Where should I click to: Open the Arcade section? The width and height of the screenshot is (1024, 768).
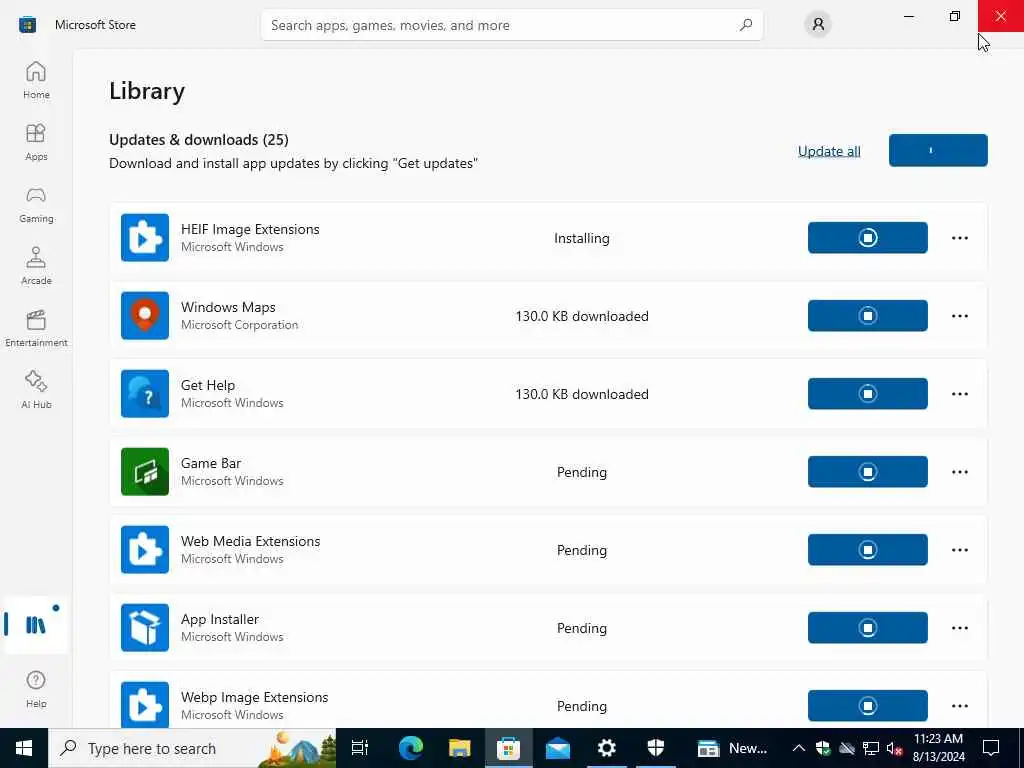point(36,266)
